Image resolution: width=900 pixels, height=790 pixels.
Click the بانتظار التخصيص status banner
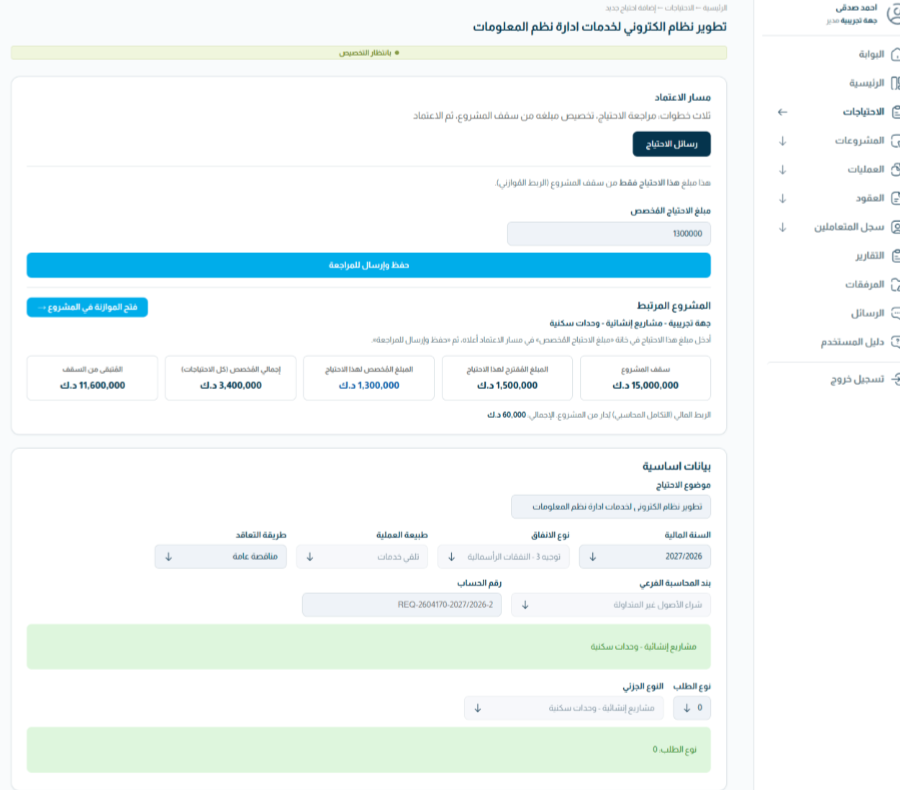coord(368,53)
